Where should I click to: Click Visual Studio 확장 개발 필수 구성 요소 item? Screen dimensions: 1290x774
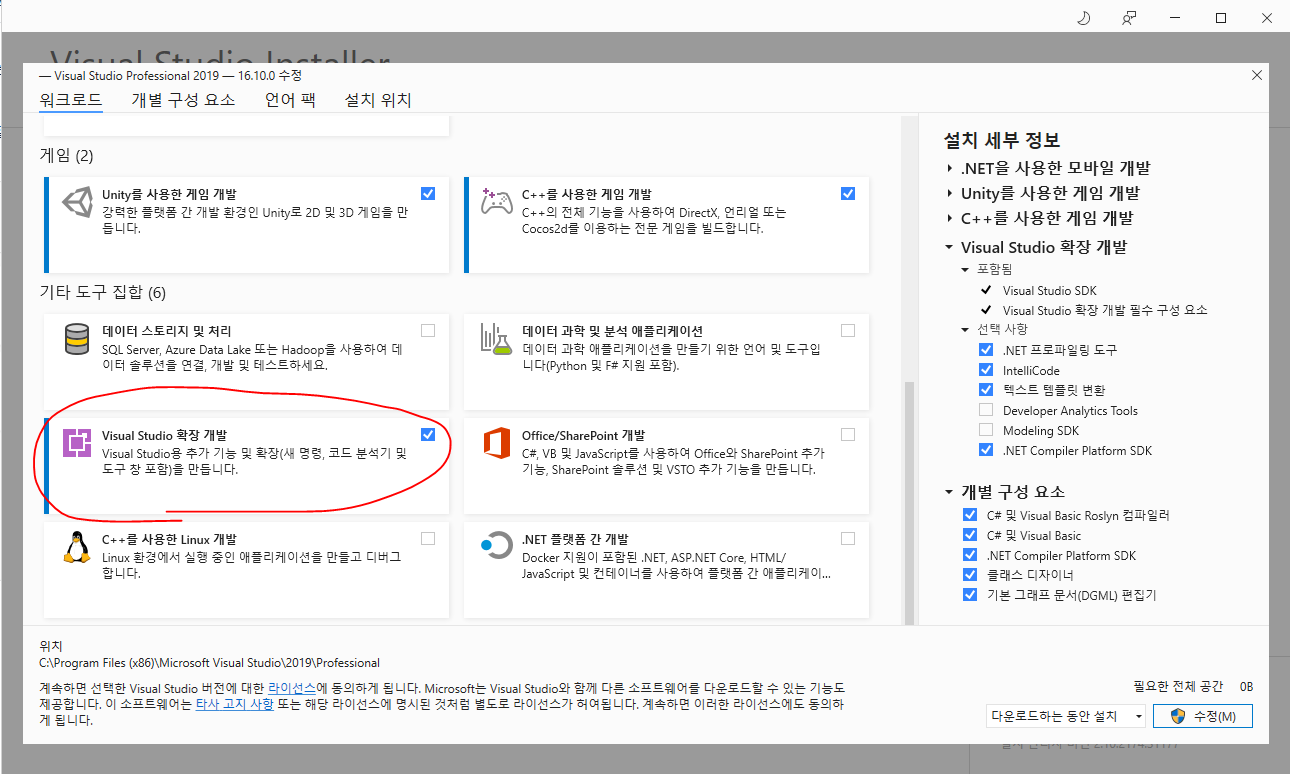click(x=1105, y=311)
